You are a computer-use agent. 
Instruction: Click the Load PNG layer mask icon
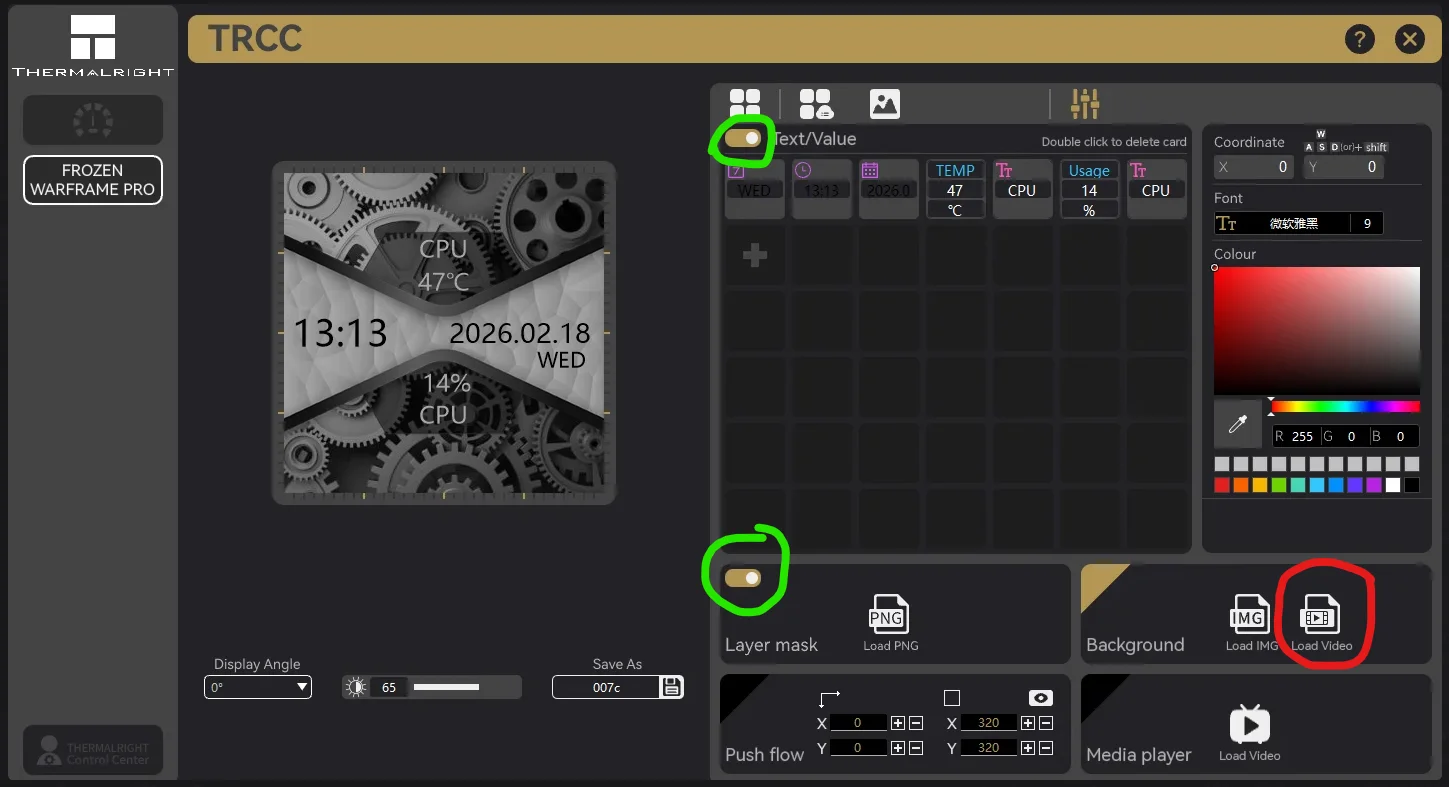tap(887, 617)
